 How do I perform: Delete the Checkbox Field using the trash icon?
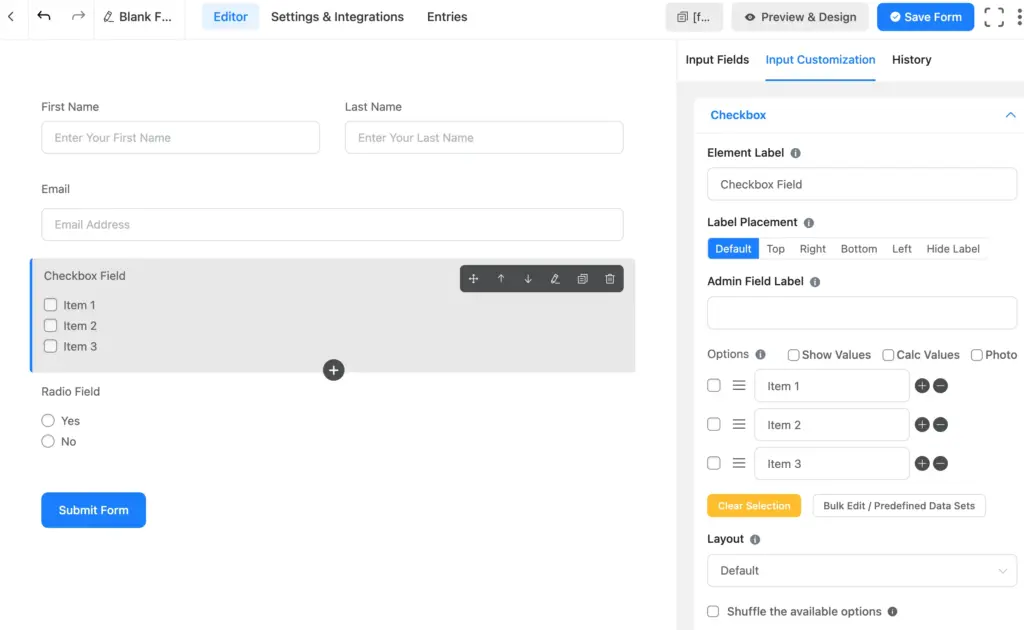[609, 279]
